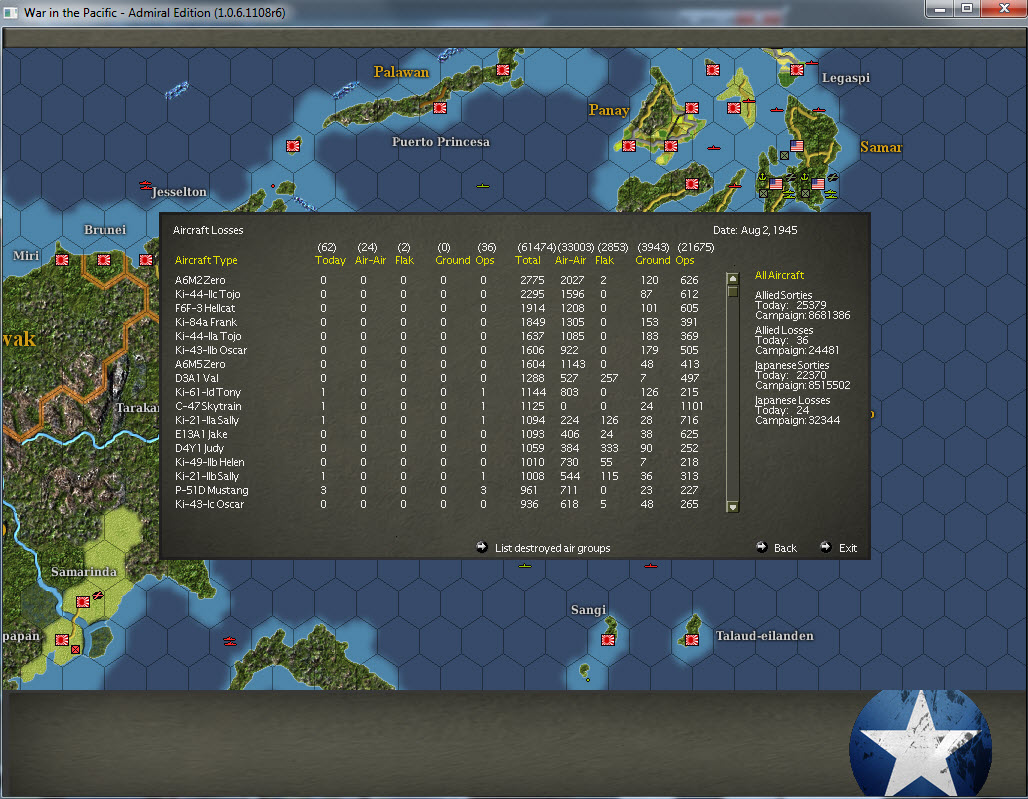Go Back from Aircraft Losses

(785, 548)
